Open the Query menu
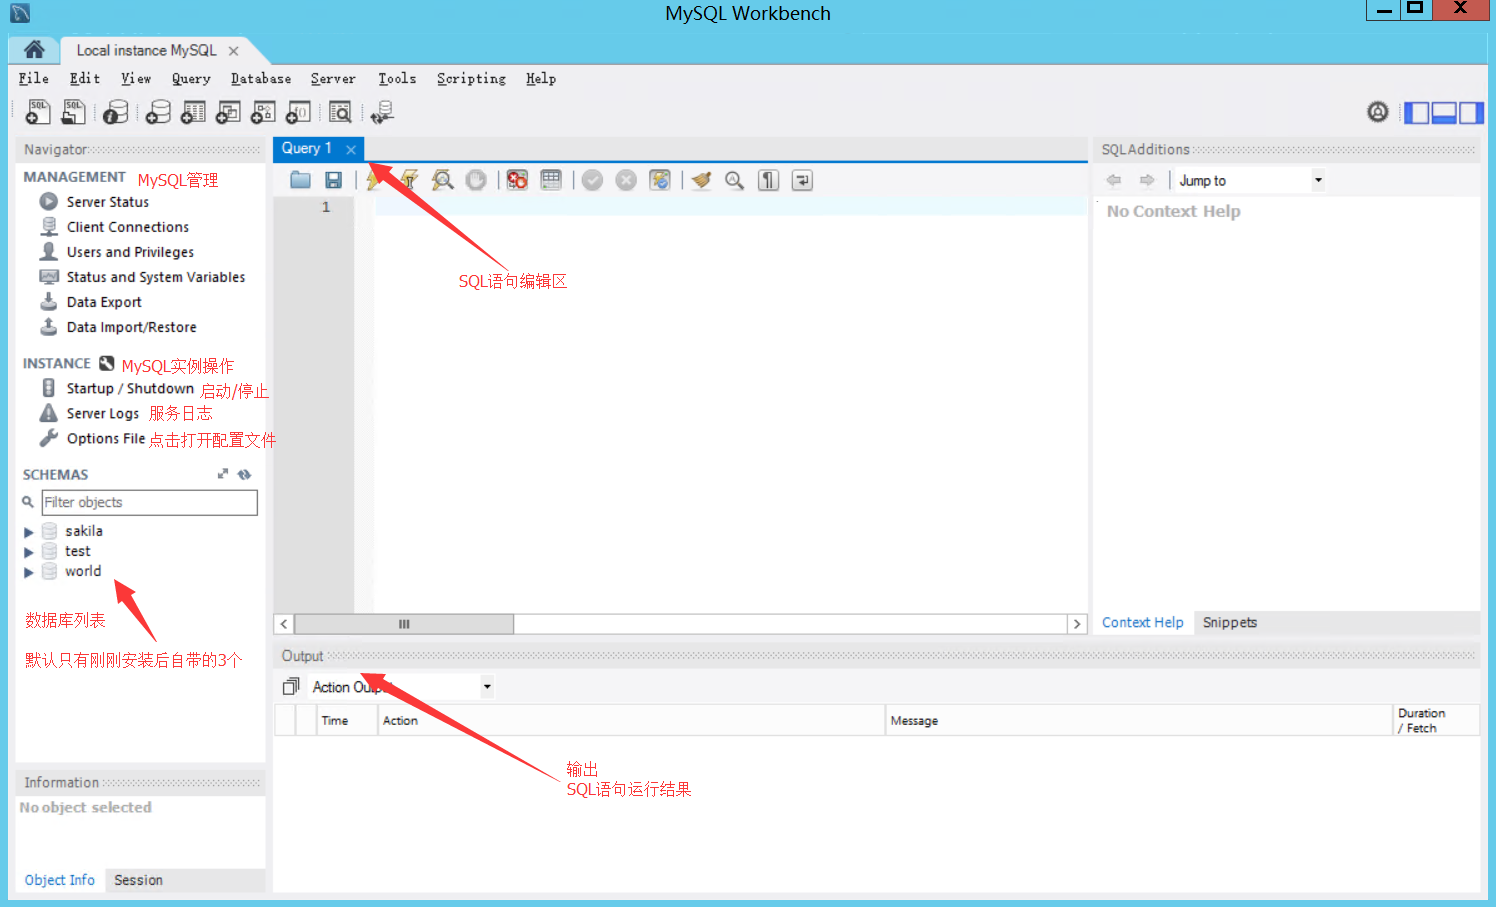This screenshot has width=1496, height=907. [x=190, y=78]
